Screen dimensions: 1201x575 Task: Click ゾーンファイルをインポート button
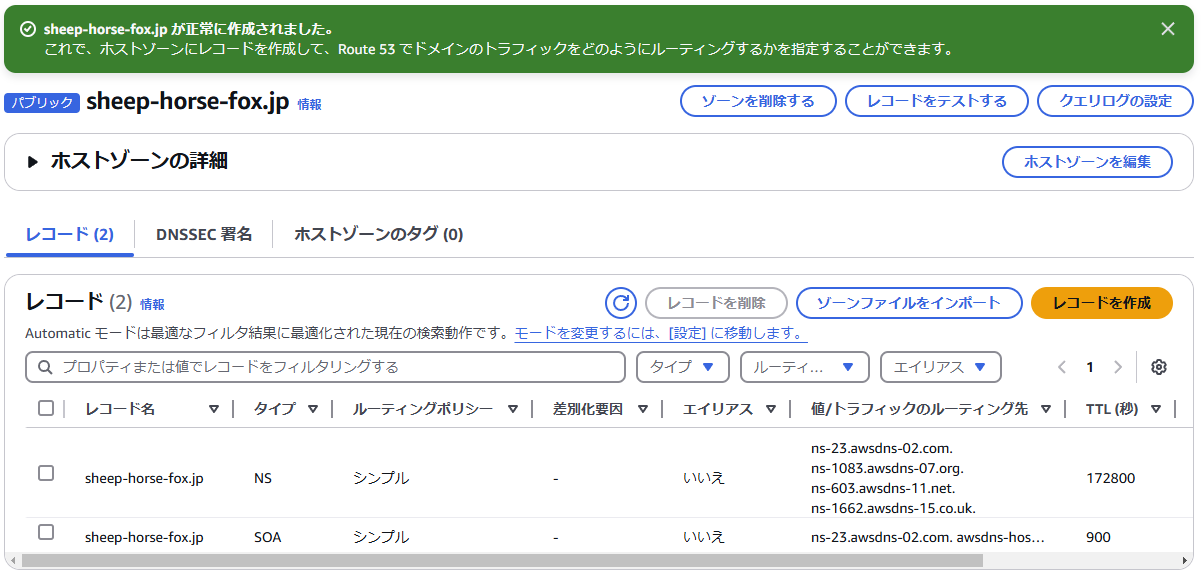(909, 303)
